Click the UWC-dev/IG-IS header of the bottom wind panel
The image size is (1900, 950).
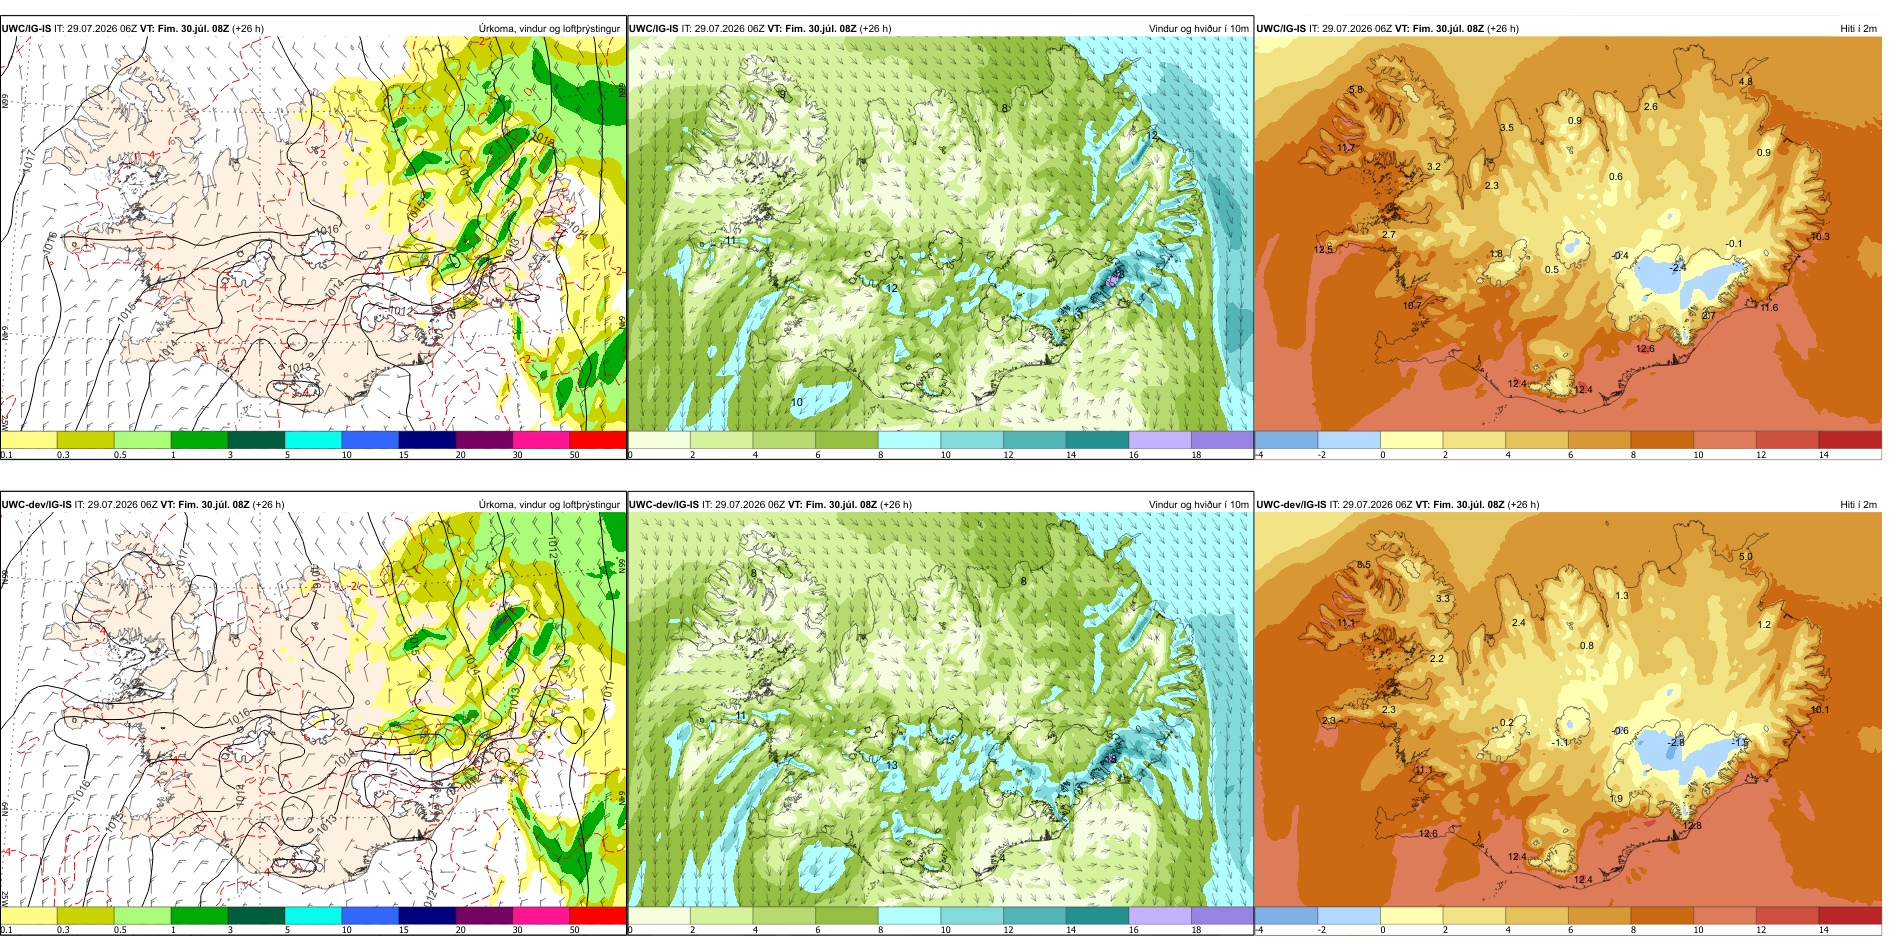click(664, 504)
